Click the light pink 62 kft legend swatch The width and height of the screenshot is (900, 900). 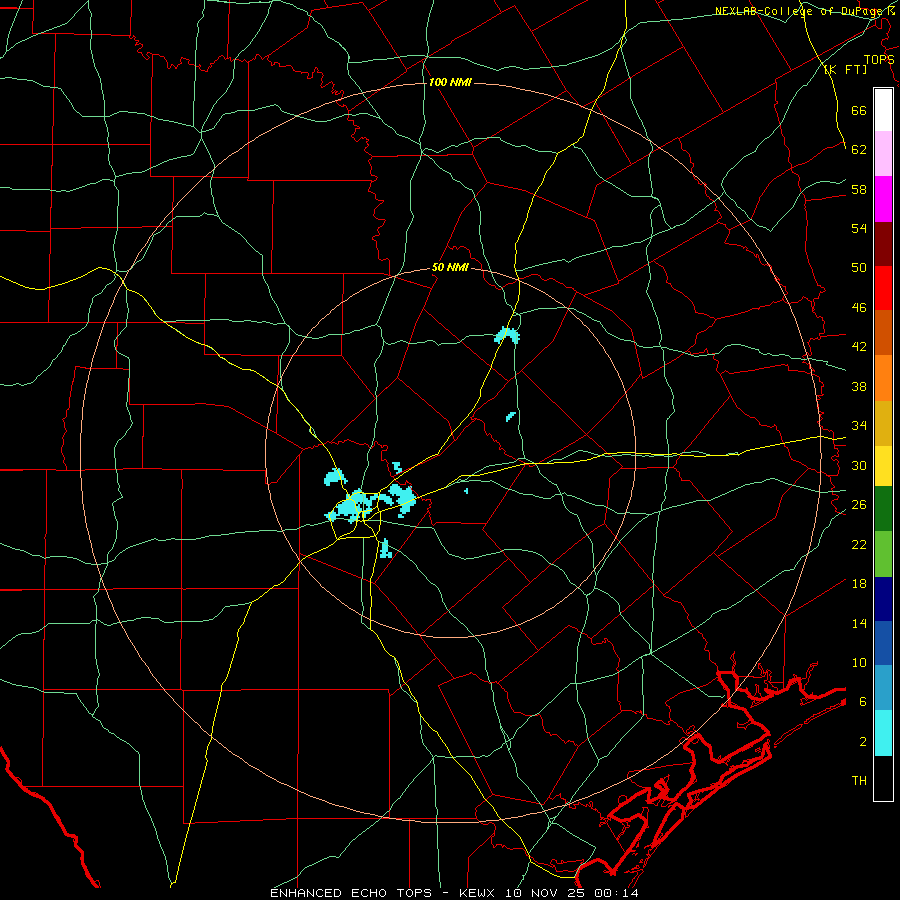pos(883,154)
